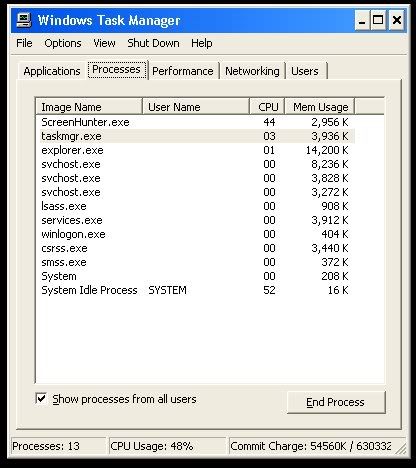
Task: Select the winlogon.exe process row
Action: click(x=197, y=234)
